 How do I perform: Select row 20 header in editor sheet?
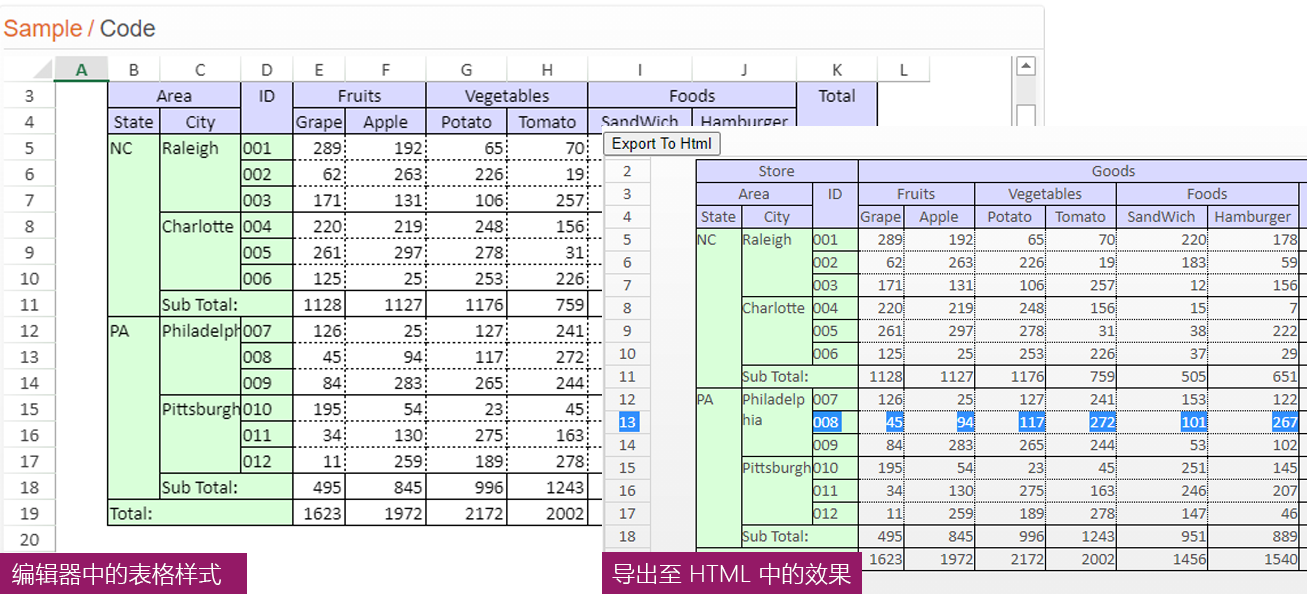[x=29, y=539]
